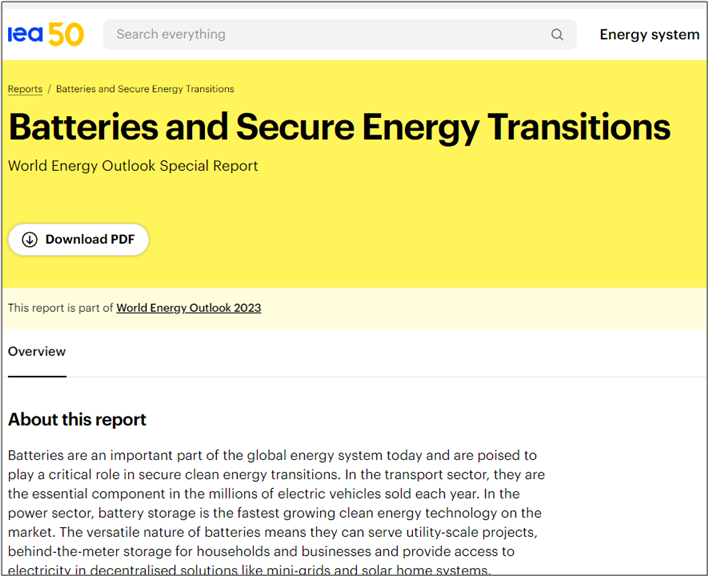The width and height of the screenshot is (708, 576).
Task: Click the Download PDF button
Action: pos(79,239)
